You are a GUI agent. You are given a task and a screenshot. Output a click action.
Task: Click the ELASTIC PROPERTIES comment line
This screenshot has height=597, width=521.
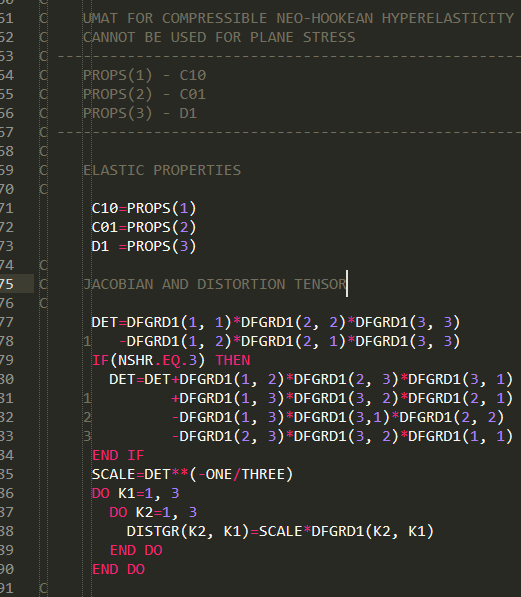pyautogui.click(x=162, y=170)
